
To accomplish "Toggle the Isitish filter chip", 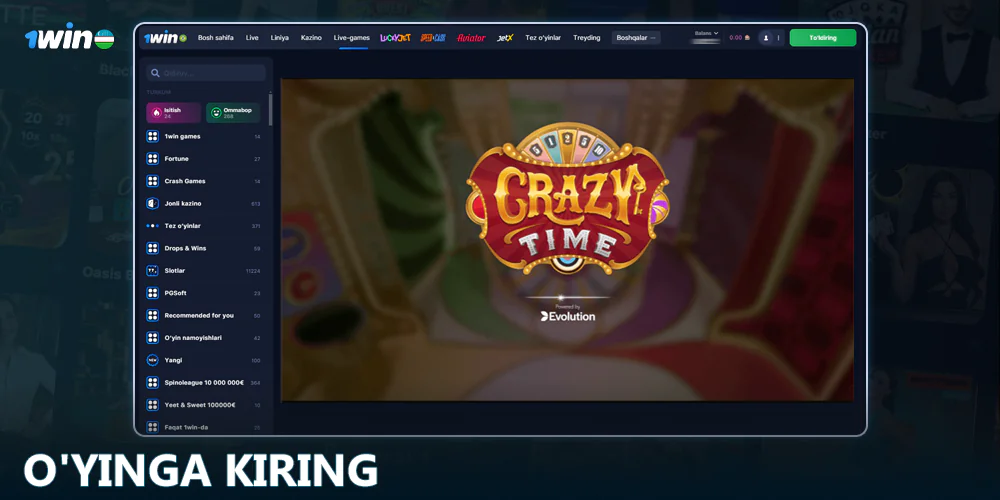I will (173, 113).
